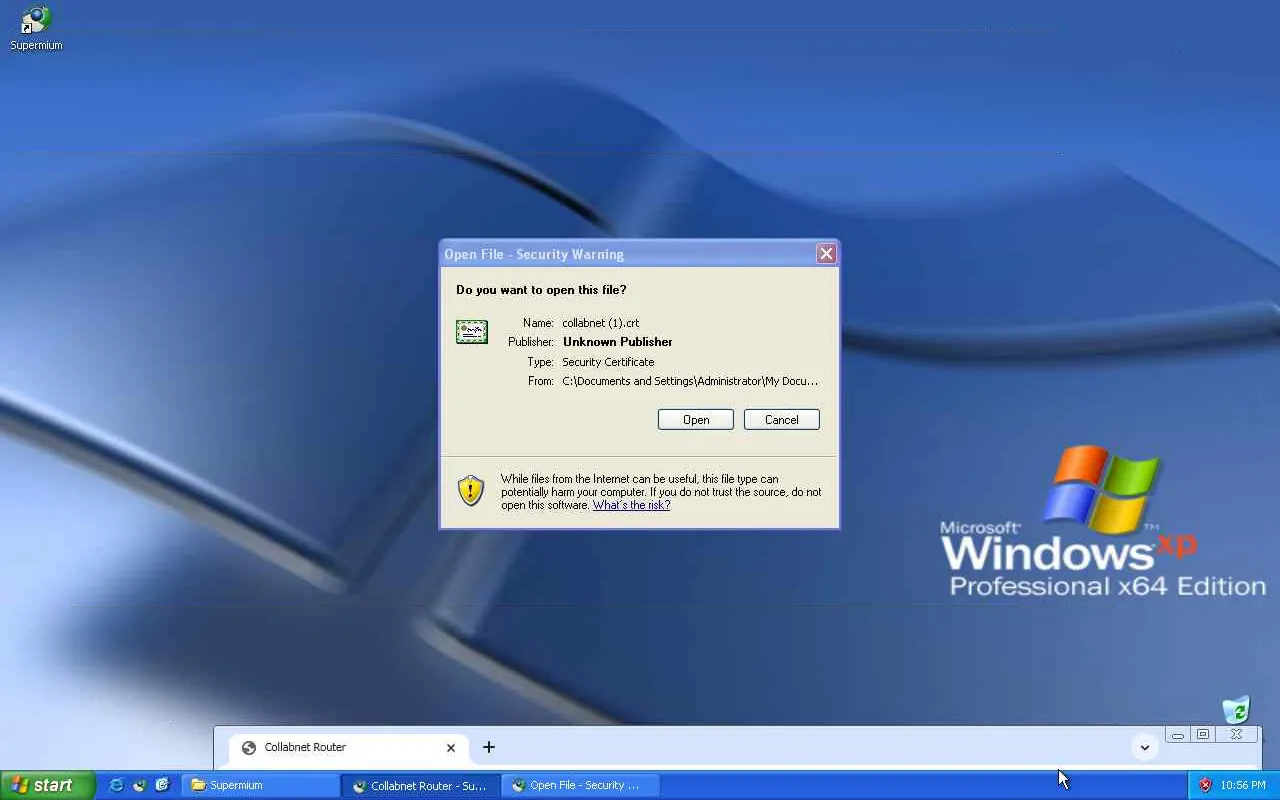Click the red security alert tray icon
This screenshot has height=800, width=1280.
point(1205,785)
